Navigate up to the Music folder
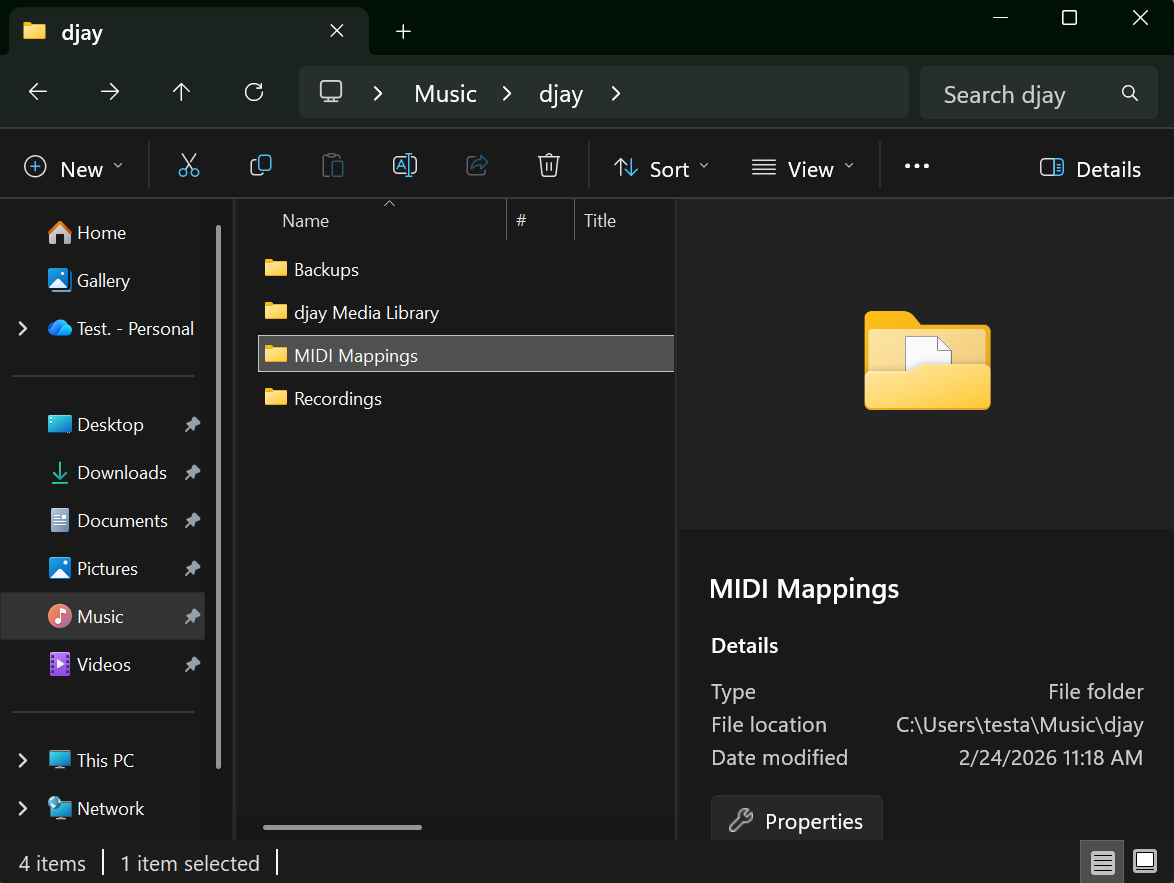 click(x=181, y=92)
